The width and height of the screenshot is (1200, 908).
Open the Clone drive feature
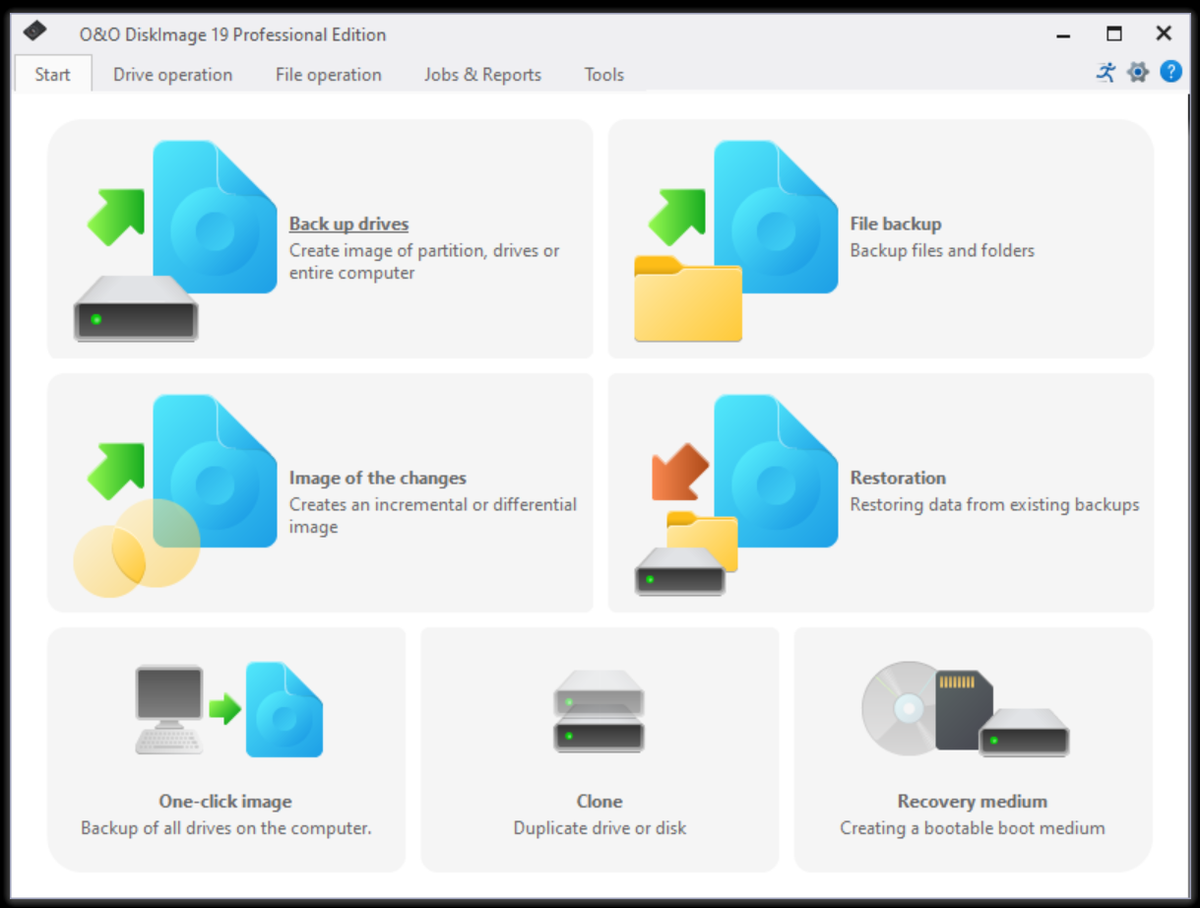(598, 801)
